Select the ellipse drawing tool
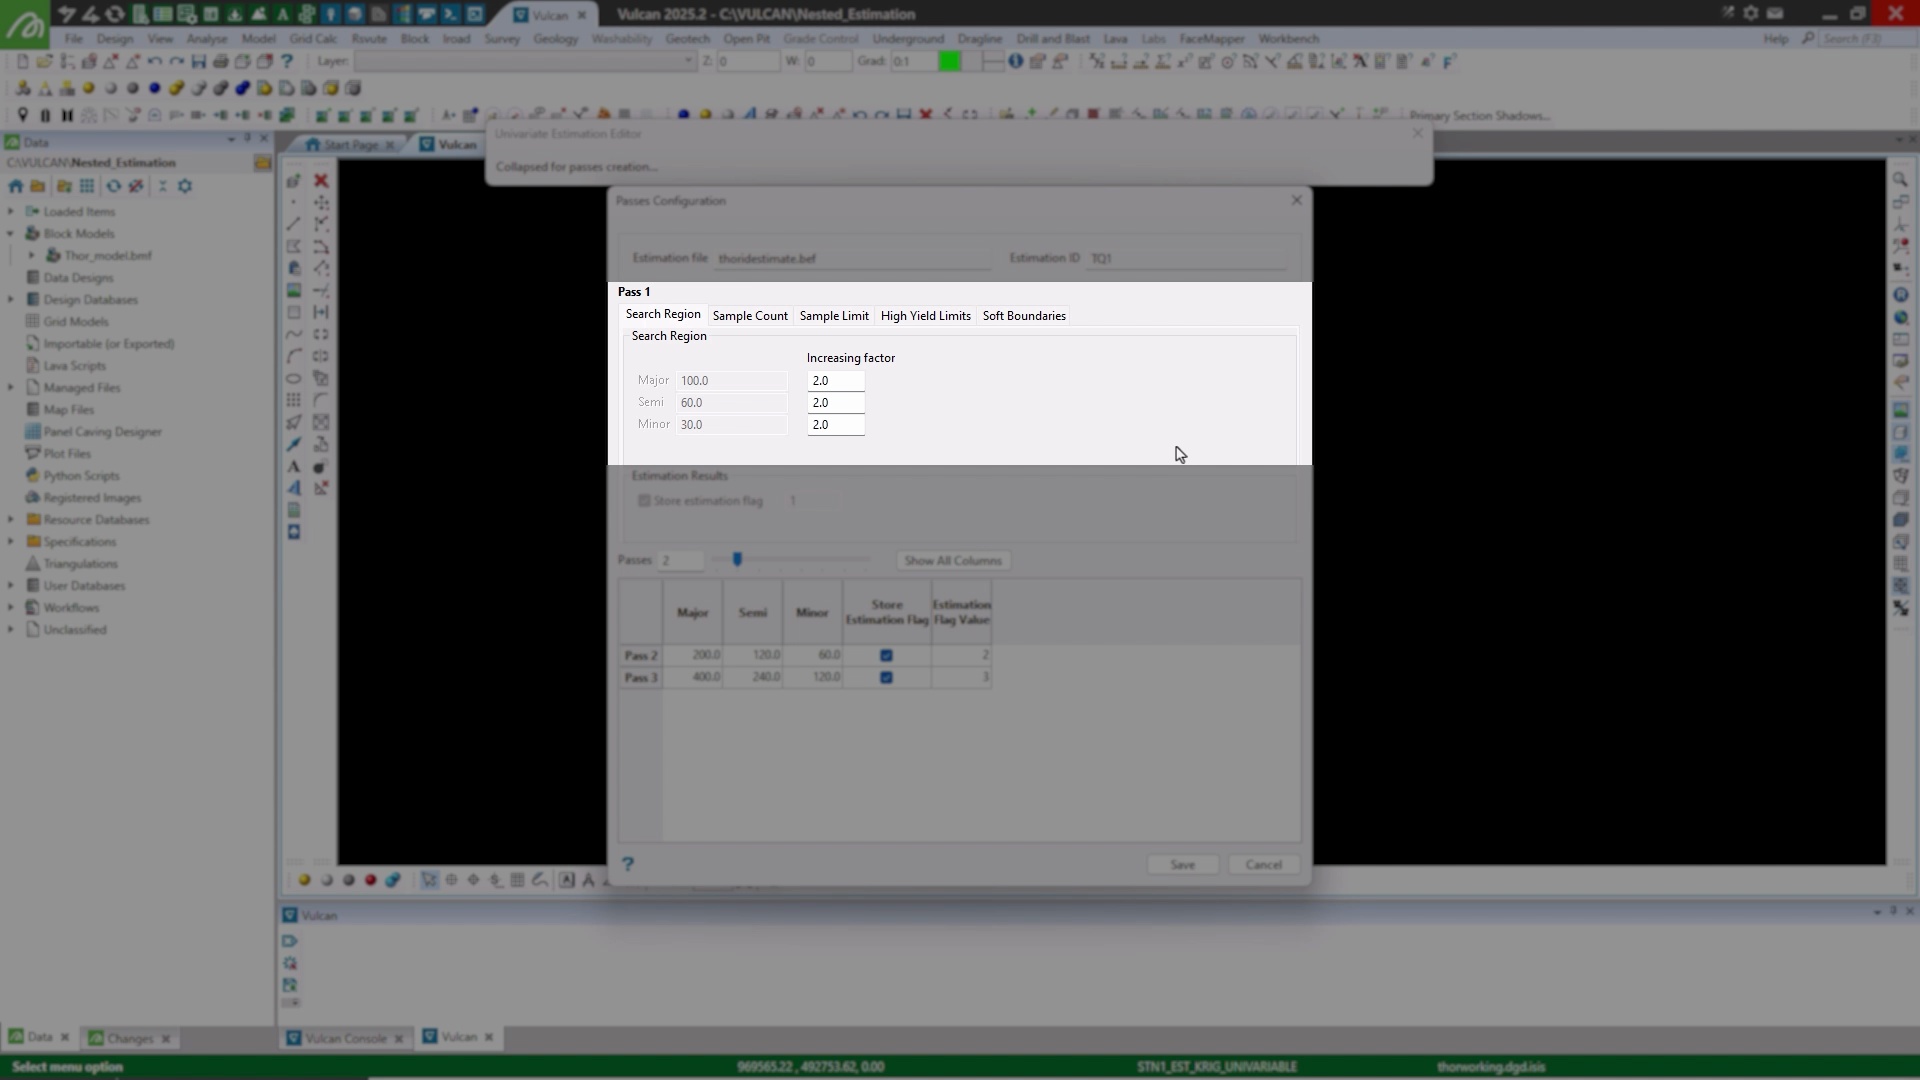 294,379
